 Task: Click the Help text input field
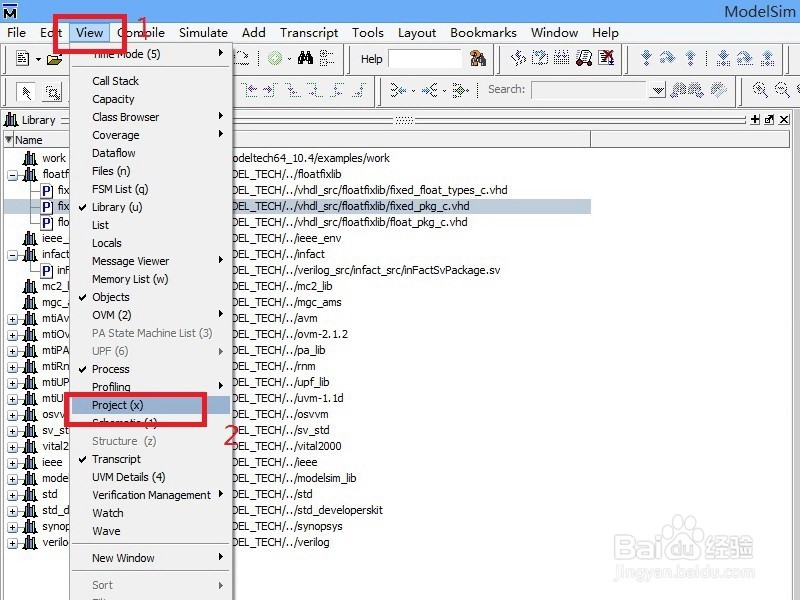coord(425,59)
